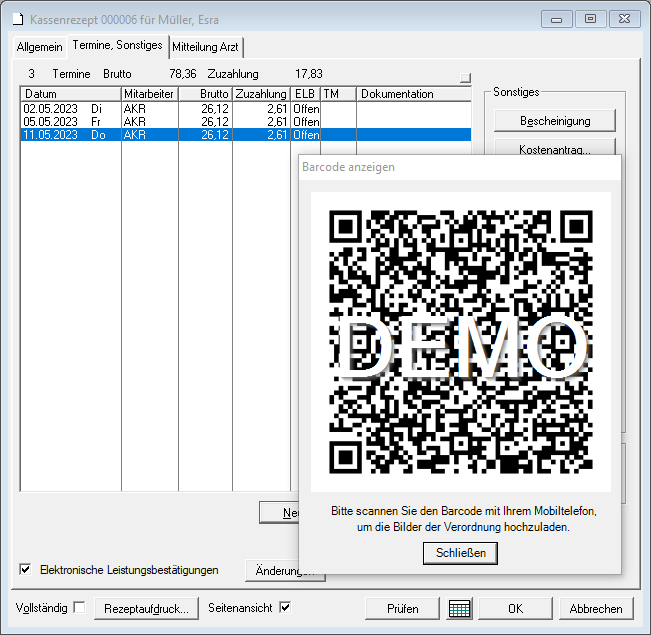
Task: Toggle Elektronische Leistungsbestätigungen checkbox
Action: (x=25, y=569)
